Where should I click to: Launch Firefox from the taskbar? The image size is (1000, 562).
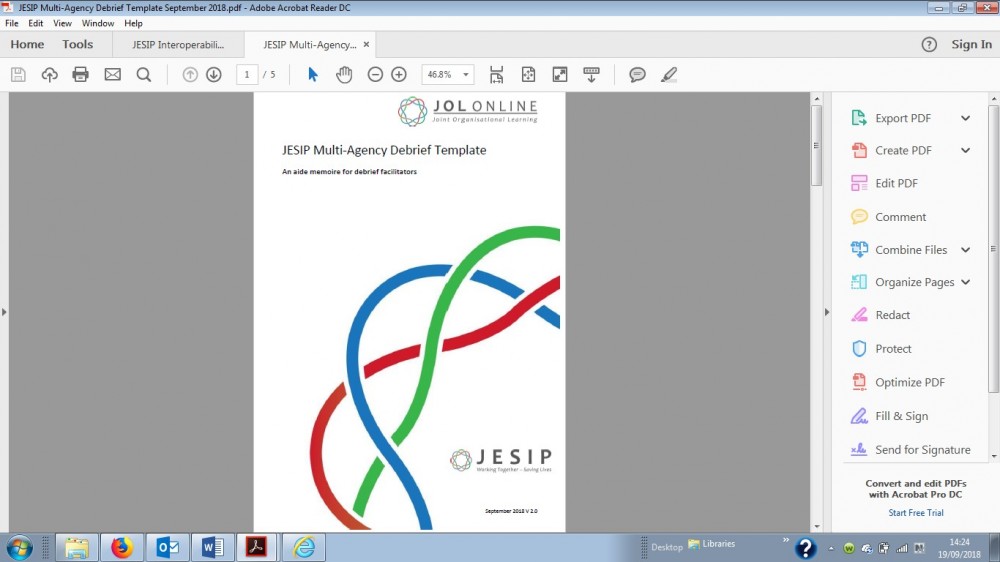tap(122, 547)
